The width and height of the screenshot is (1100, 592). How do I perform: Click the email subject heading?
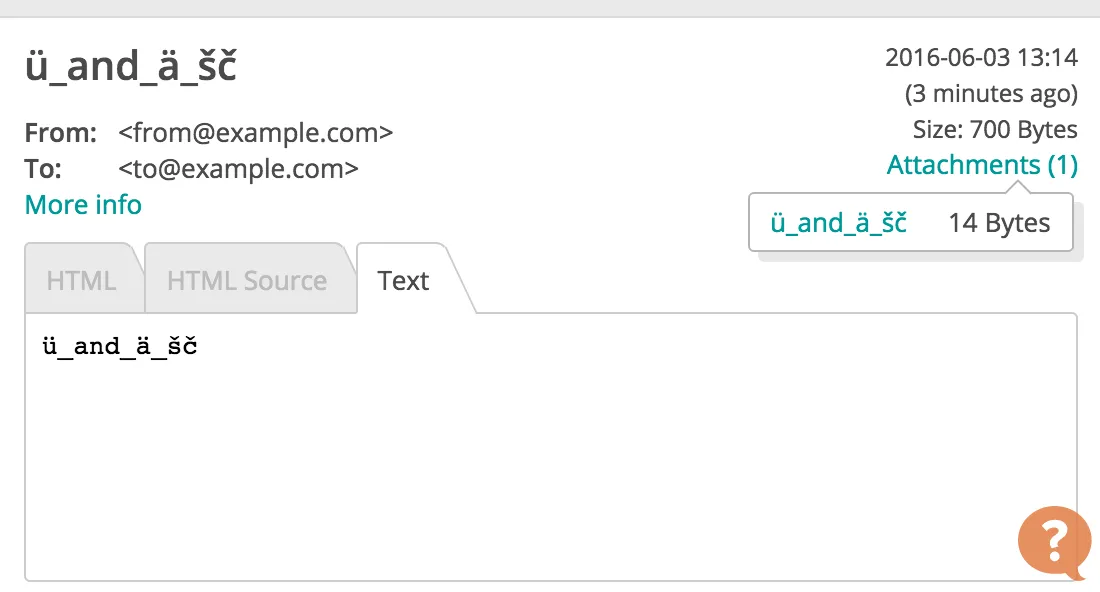pyautogui.click(x=130, y=67)
